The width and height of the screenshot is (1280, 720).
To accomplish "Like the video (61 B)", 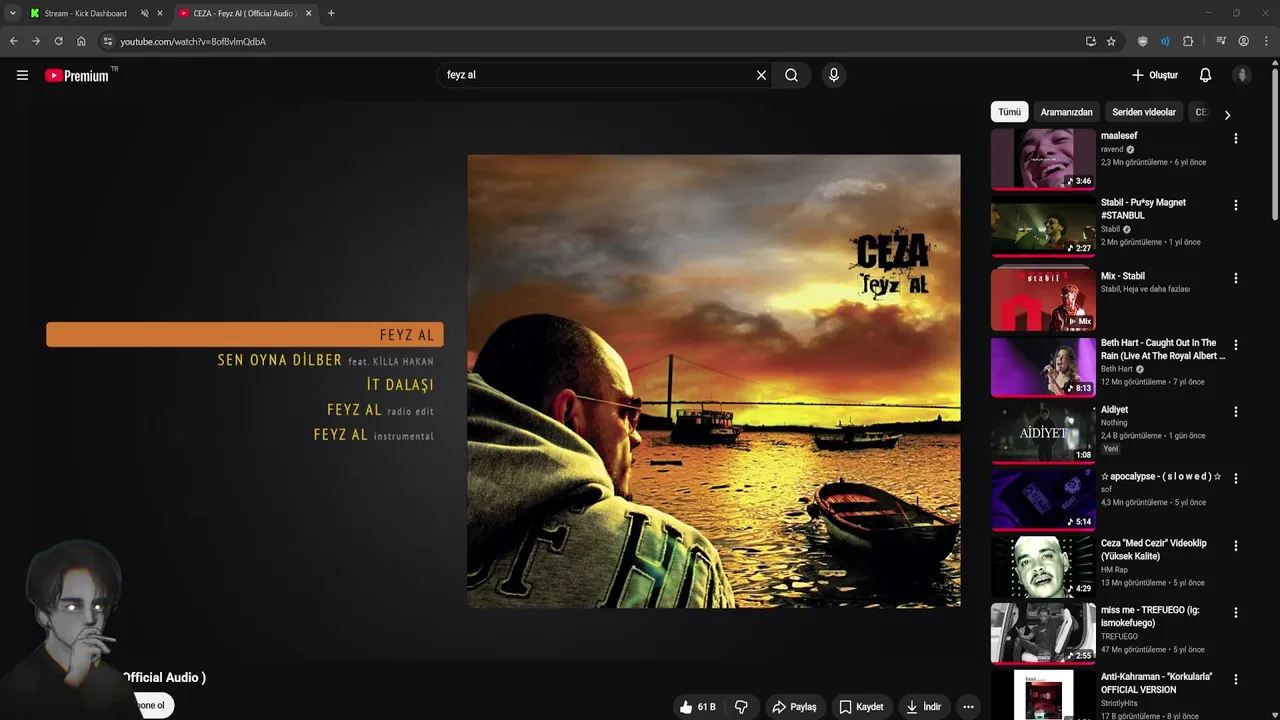I will pos(699,707).
